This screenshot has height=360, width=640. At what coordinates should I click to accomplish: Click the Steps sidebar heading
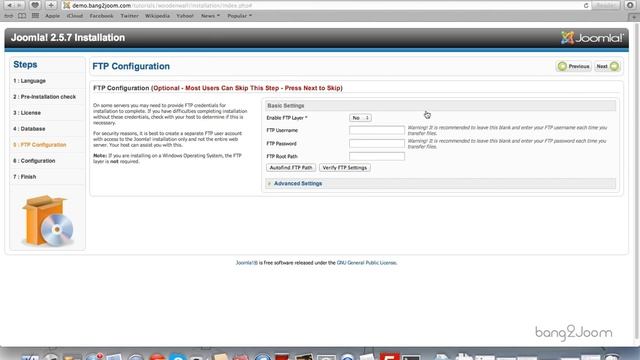click(x=25, y=64)
